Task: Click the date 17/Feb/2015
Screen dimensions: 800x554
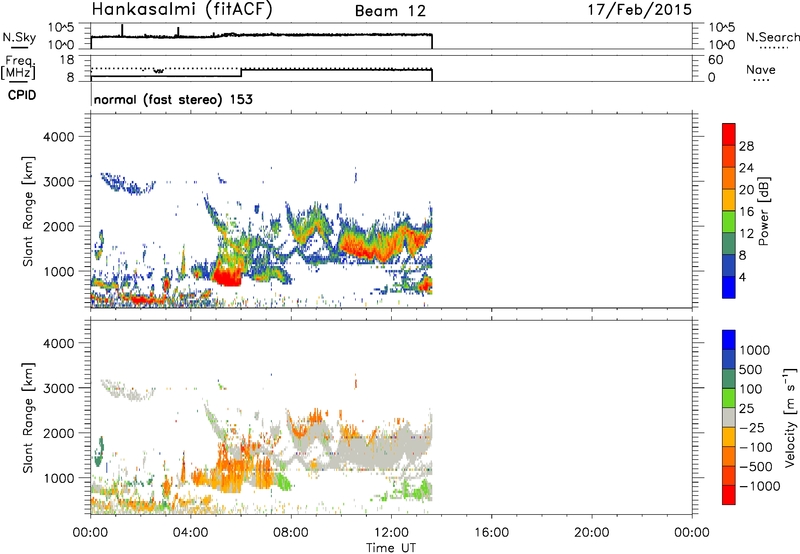Action: 640,10
